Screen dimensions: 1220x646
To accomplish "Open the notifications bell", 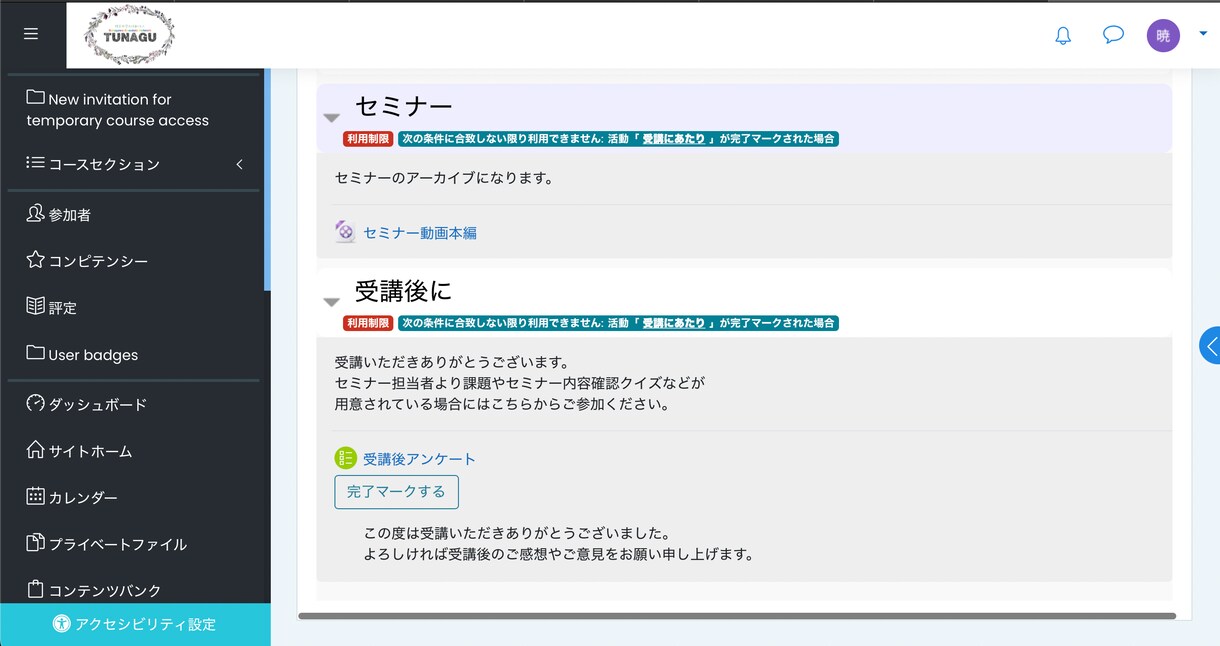I will [1063, 36].
